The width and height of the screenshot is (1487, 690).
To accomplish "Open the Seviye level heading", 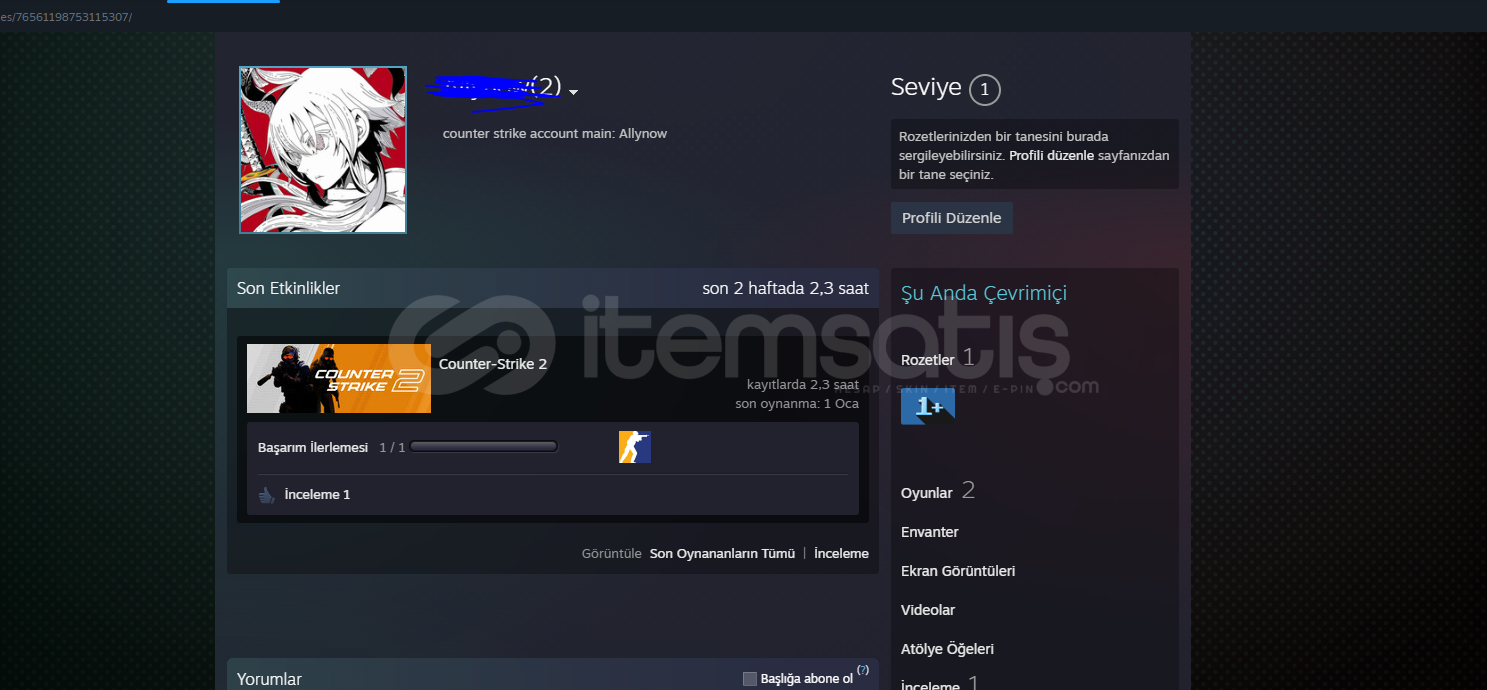I will point(926,88).
